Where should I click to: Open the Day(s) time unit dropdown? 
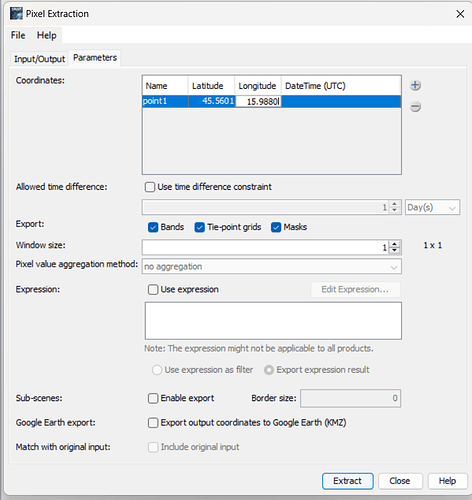(x=432, y=207)
